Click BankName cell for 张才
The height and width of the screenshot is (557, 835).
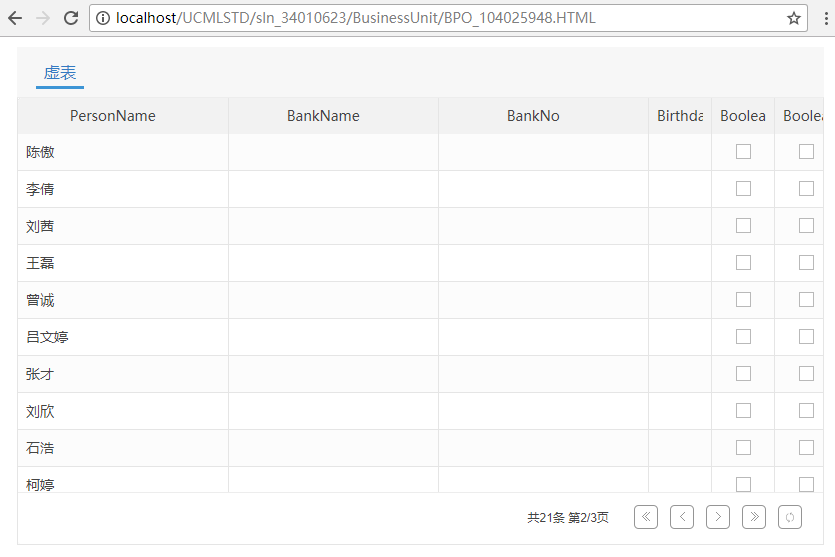(333, 374)
